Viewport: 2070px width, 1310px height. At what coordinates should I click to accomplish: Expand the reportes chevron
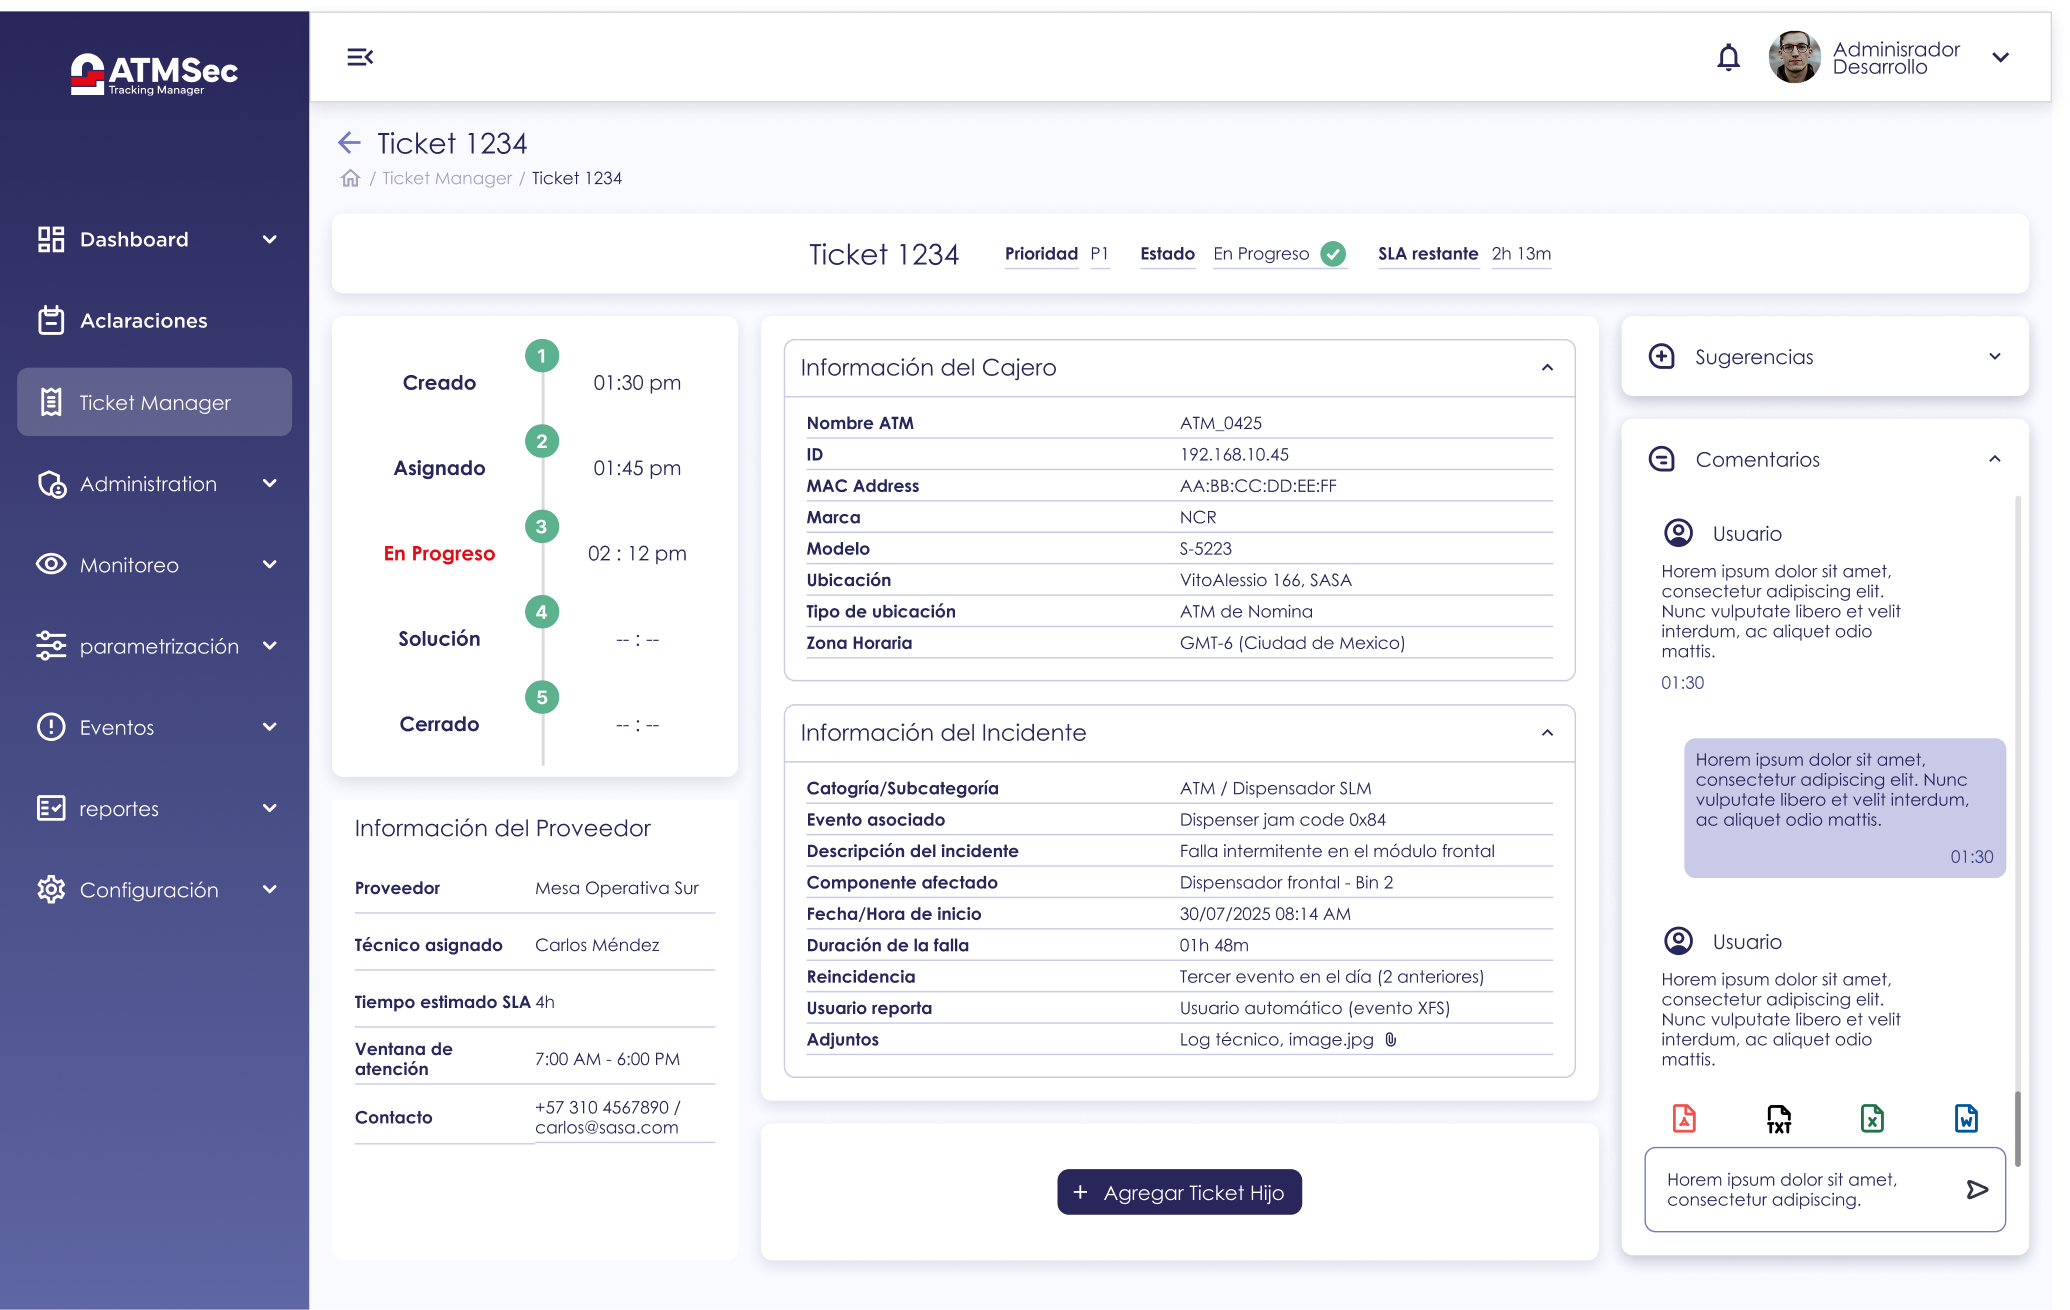coord(269,808)
